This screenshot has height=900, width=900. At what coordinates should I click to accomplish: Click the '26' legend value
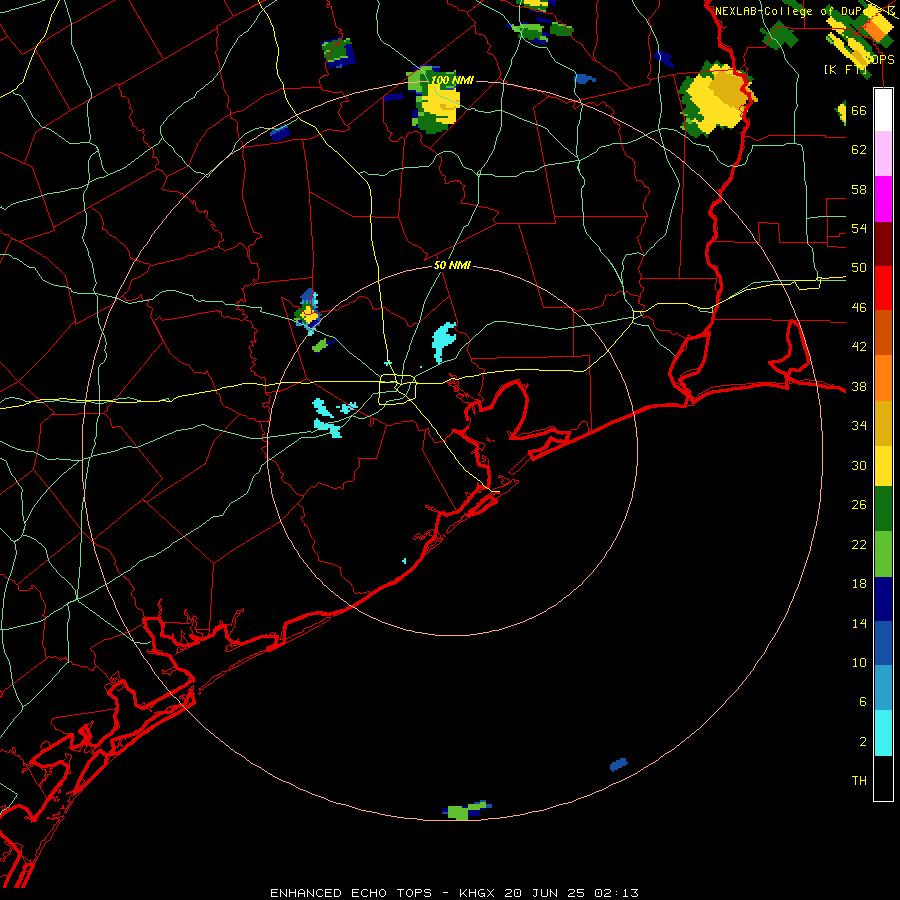[859, 505]
